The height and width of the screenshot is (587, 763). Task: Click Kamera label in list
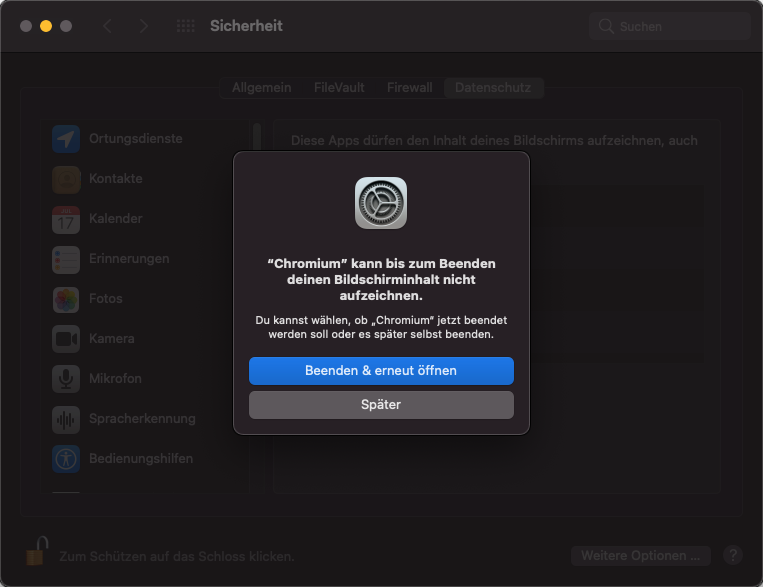tap(112, 338)
